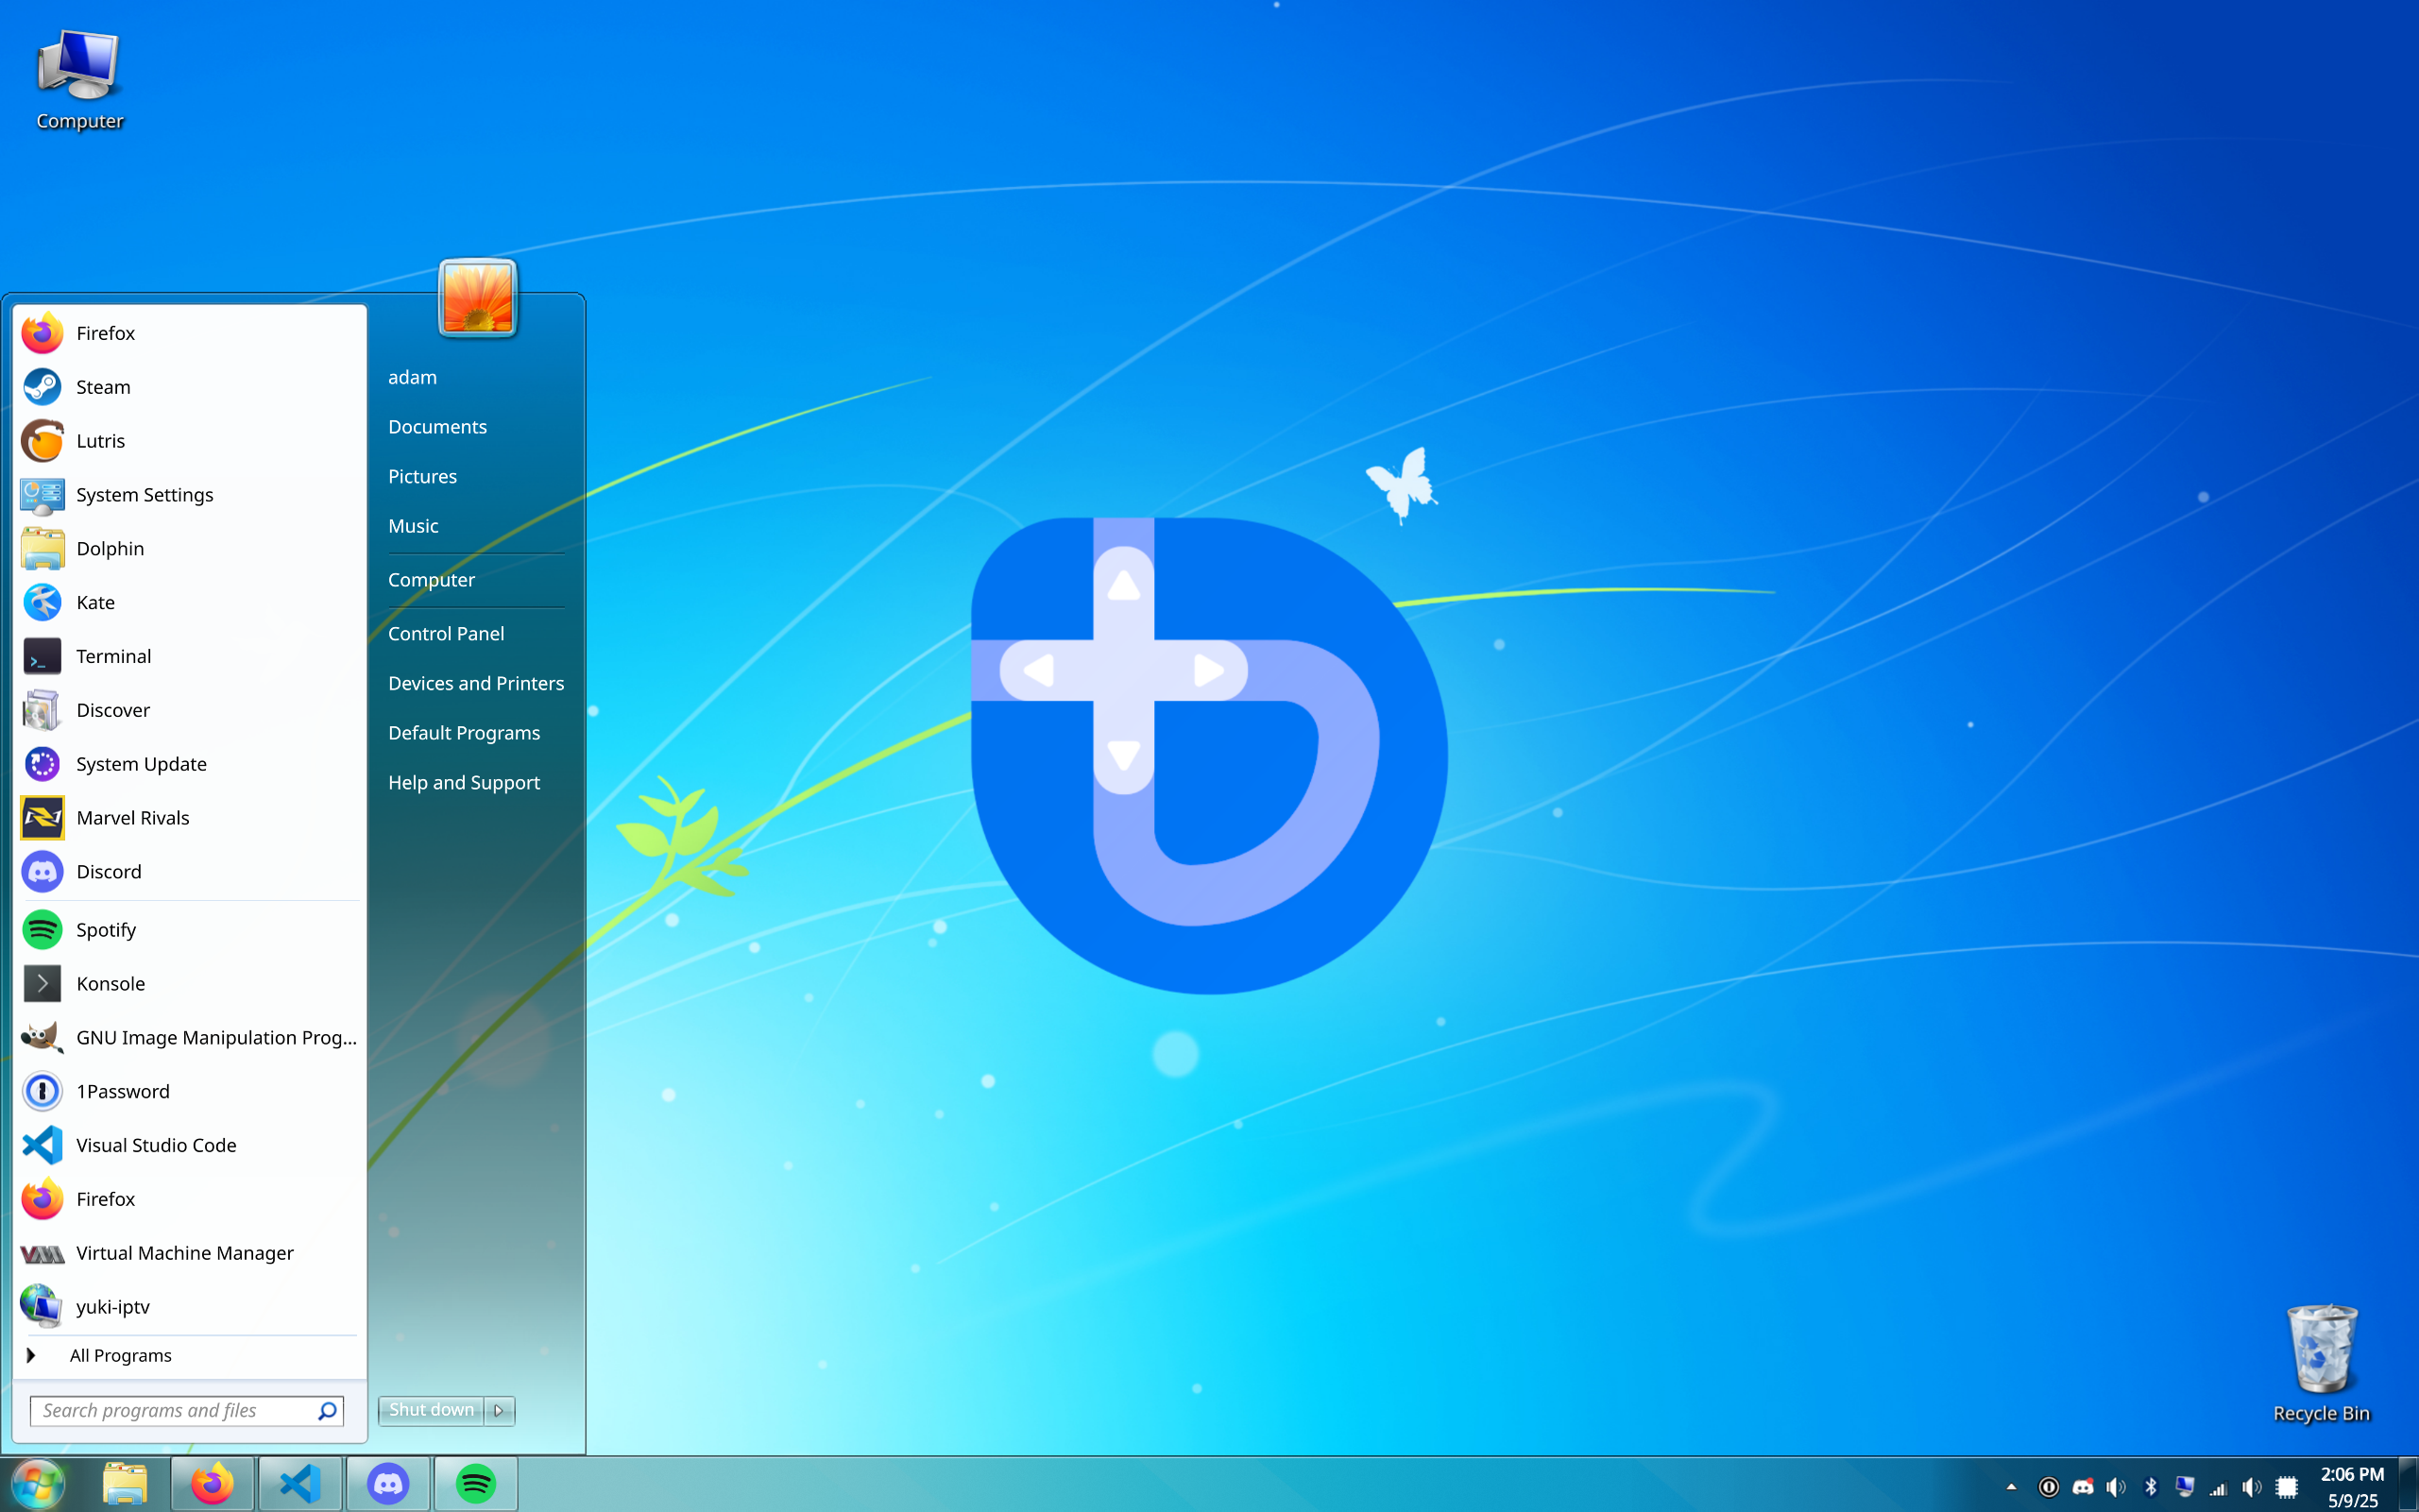Viewport: 2419px width, 1512px height.
Task: Launch Virtual Machine Manager
Action: pyautogui.click(x=184, y=1253)
